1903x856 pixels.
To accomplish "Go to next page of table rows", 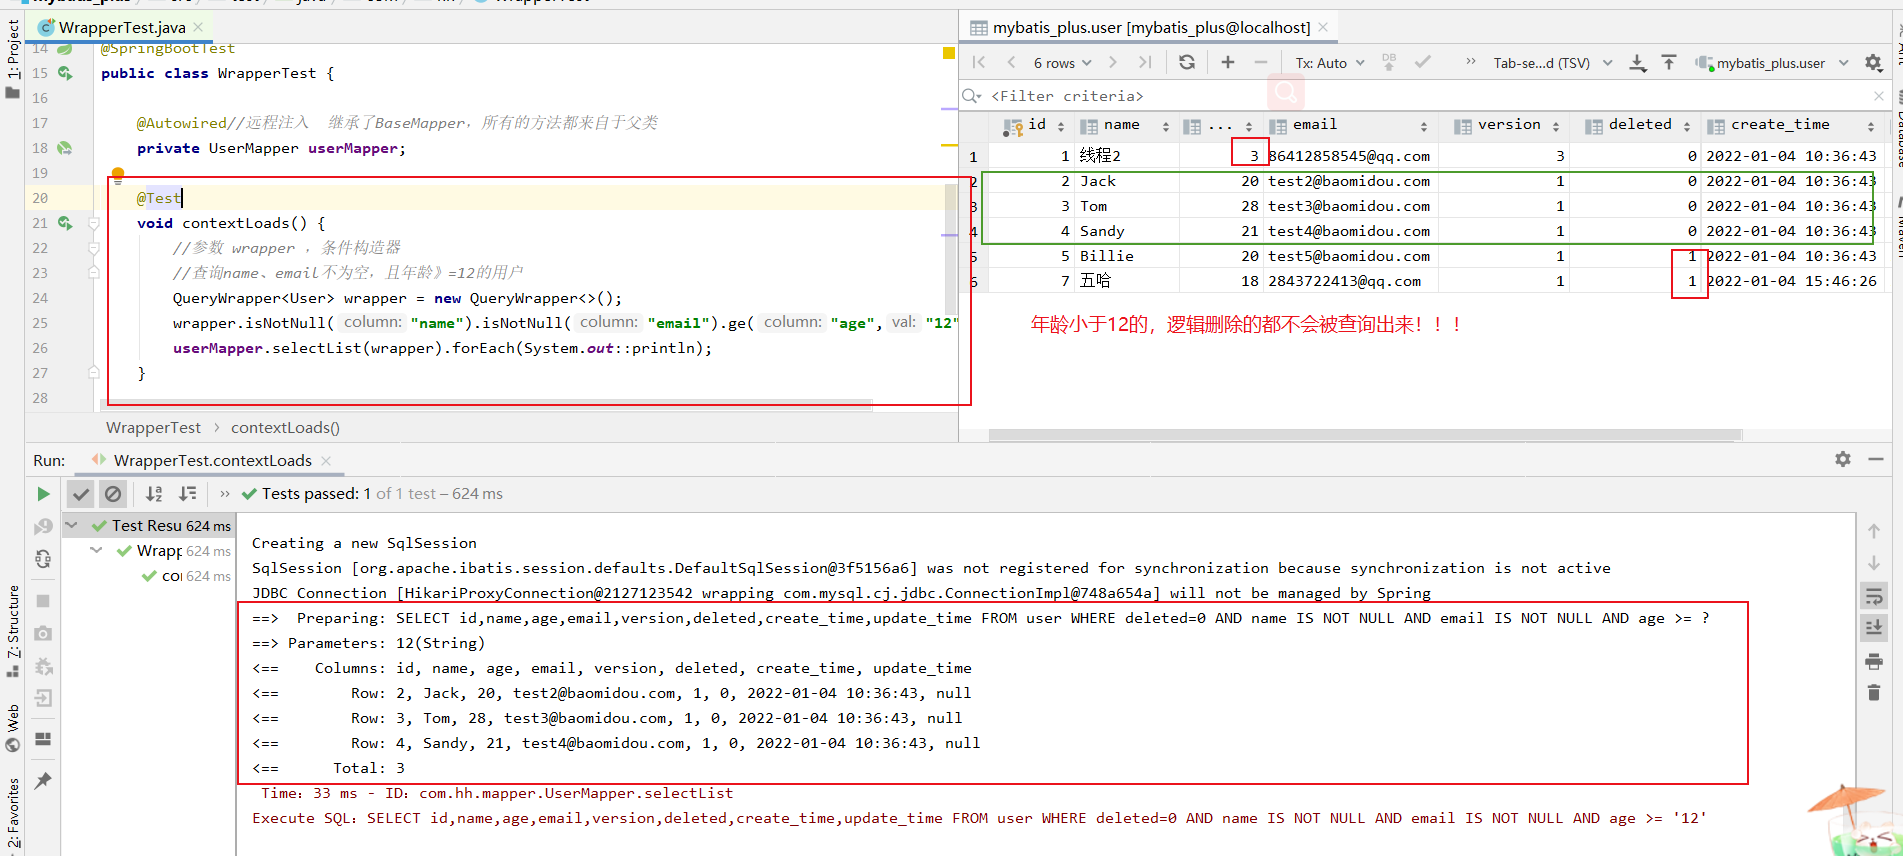I will [x=1113, y=63].
